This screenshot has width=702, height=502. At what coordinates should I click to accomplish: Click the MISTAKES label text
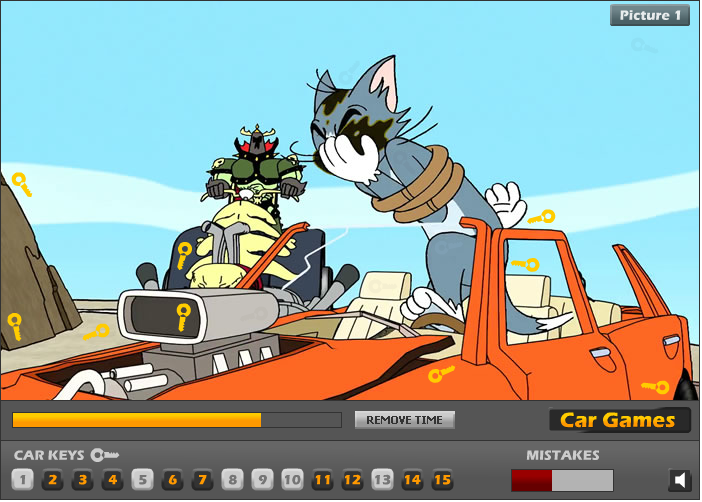563,455
